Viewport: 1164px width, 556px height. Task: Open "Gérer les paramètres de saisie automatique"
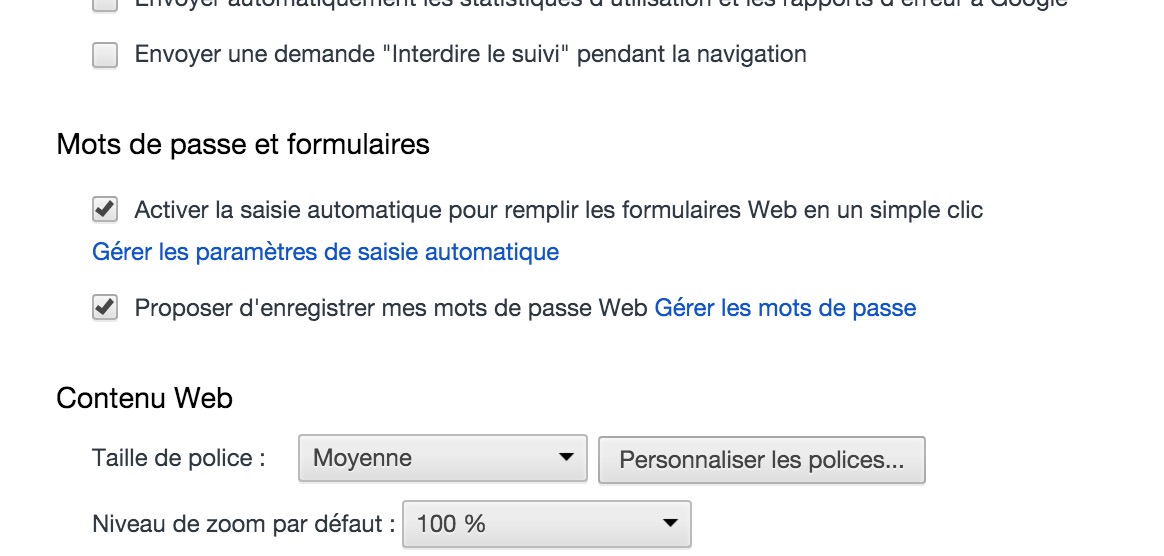325,252
